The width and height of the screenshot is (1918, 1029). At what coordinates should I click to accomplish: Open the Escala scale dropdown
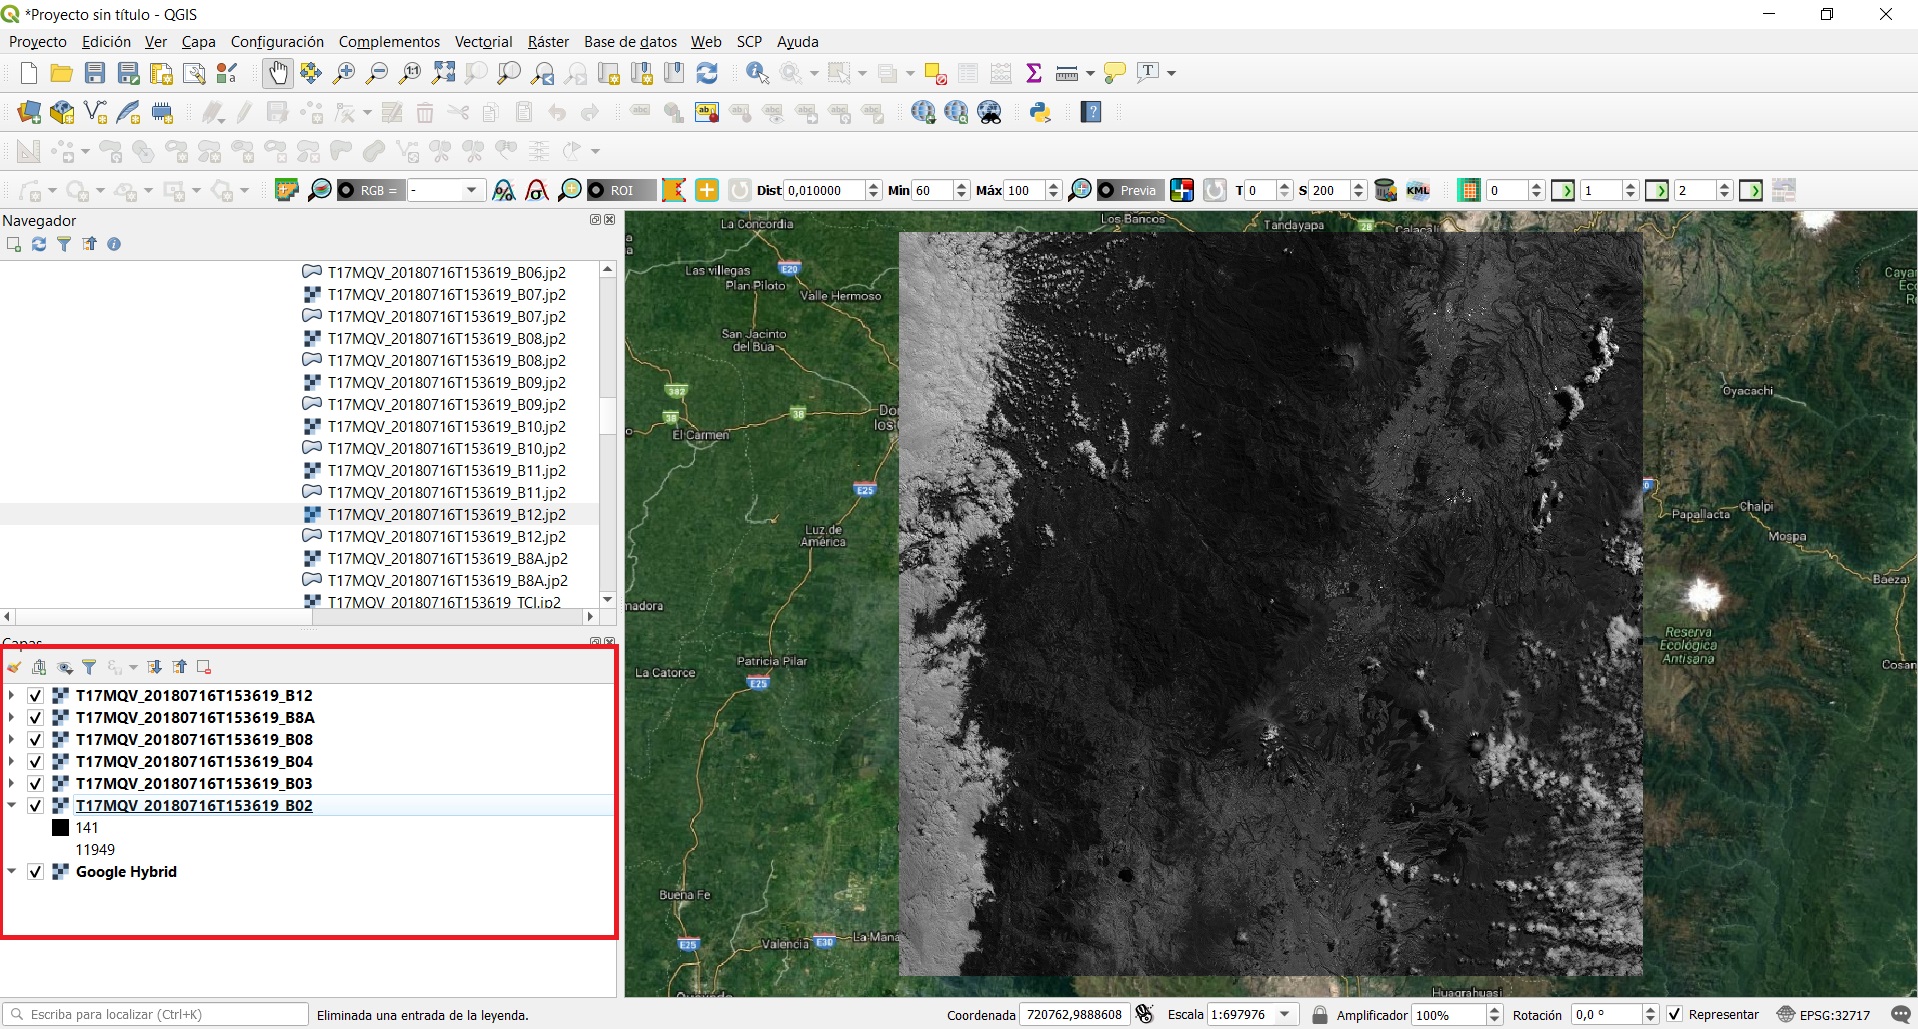(1285, 1015)
